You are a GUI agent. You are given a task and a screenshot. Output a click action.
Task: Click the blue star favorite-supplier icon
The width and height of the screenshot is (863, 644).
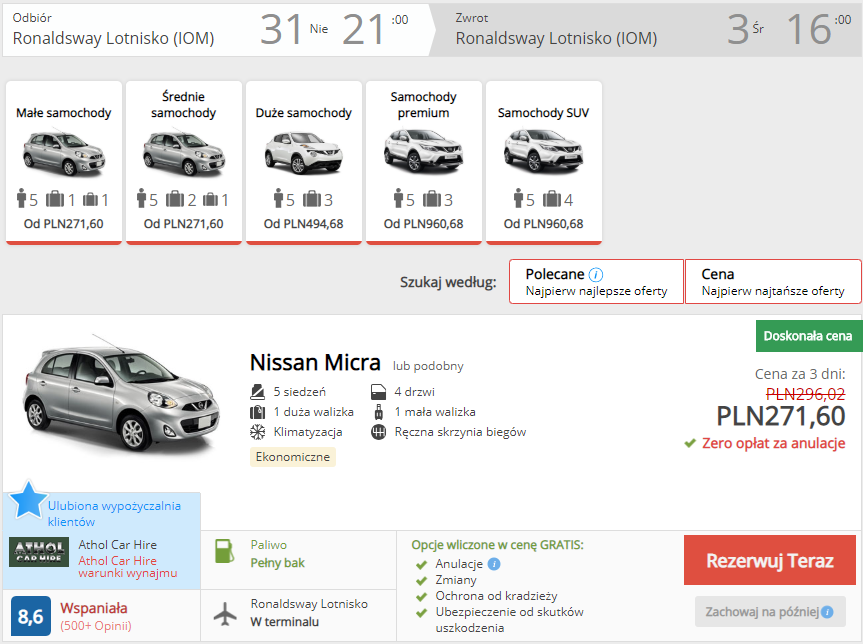point(29,500)
